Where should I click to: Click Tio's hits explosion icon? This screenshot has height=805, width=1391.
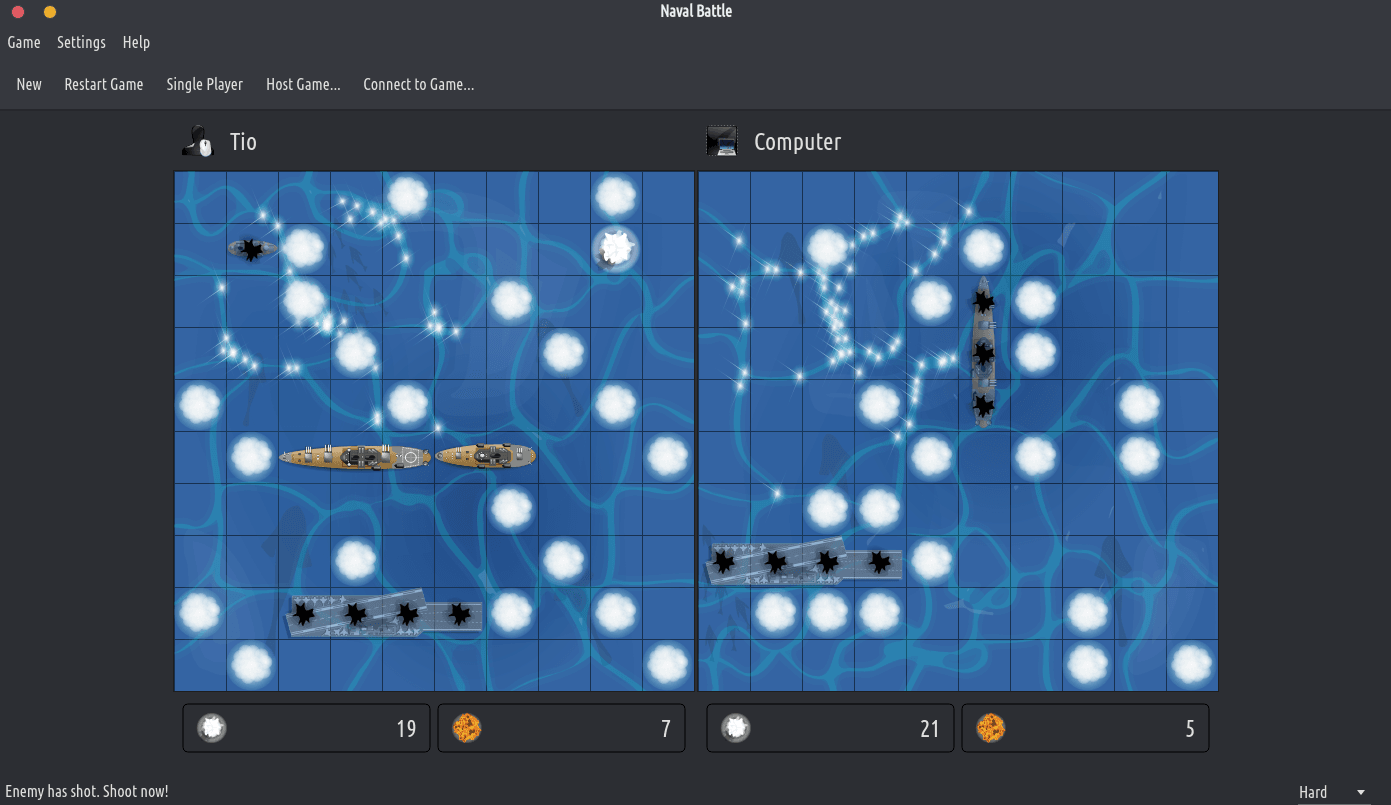466,728
